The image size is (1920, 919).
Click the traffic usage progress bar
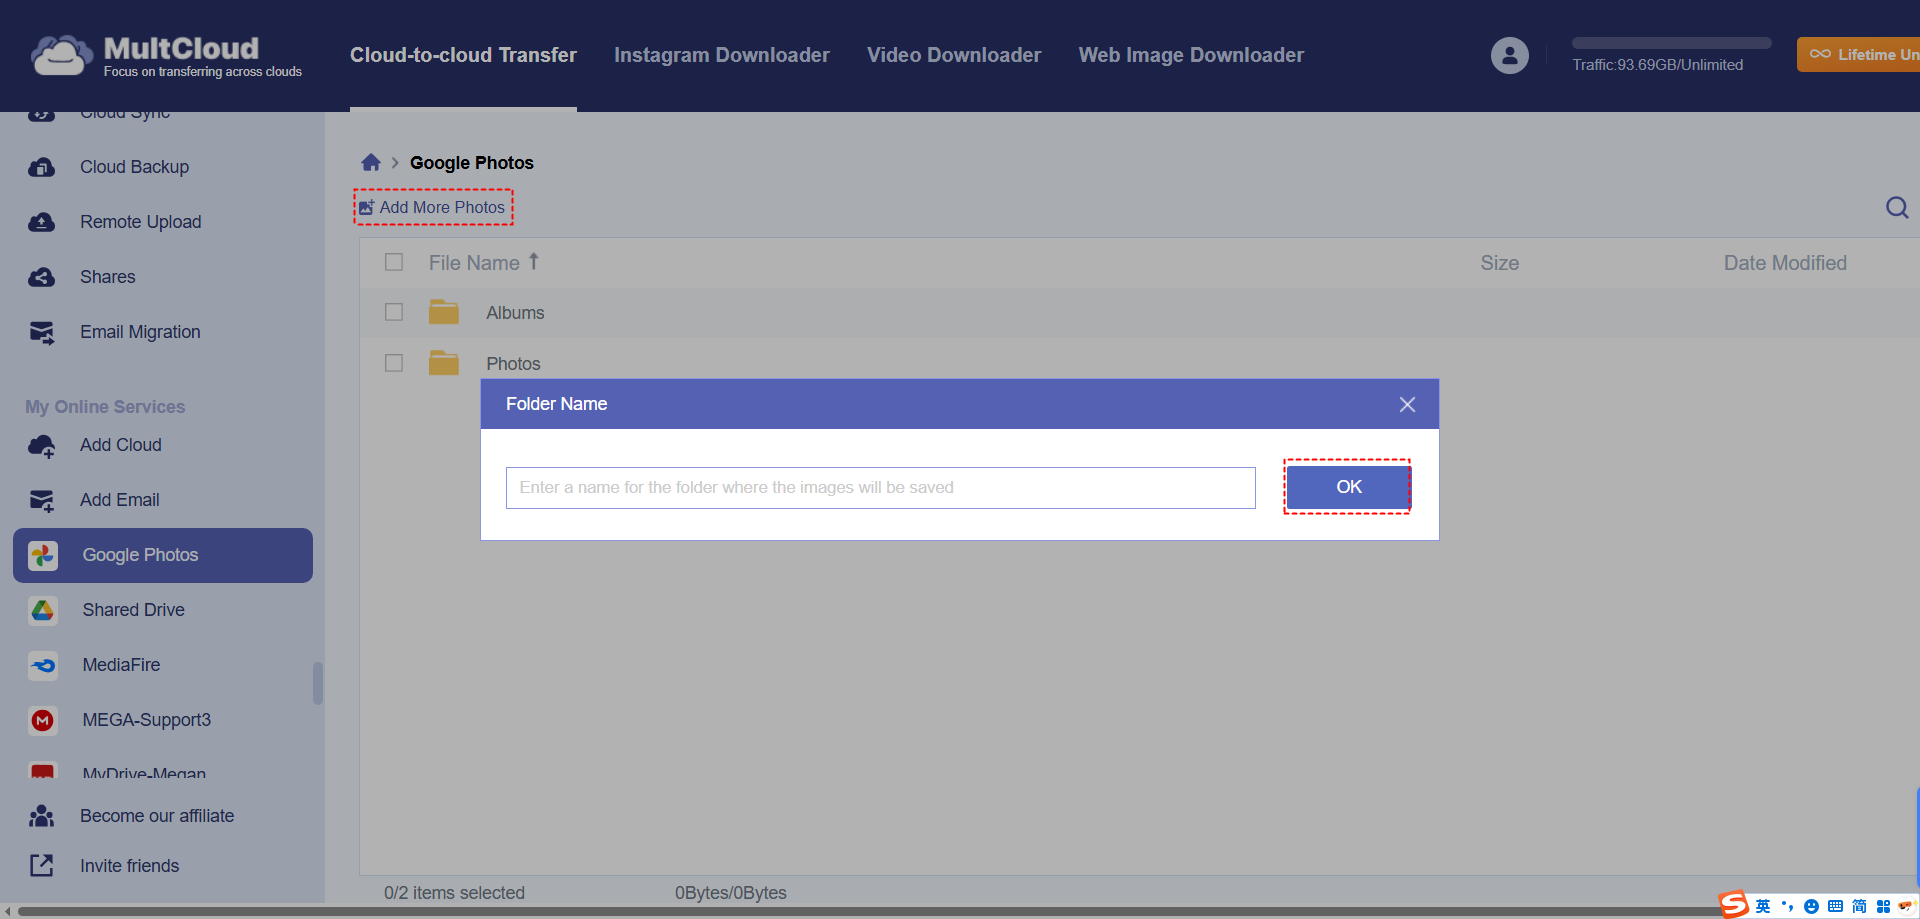1671,43
